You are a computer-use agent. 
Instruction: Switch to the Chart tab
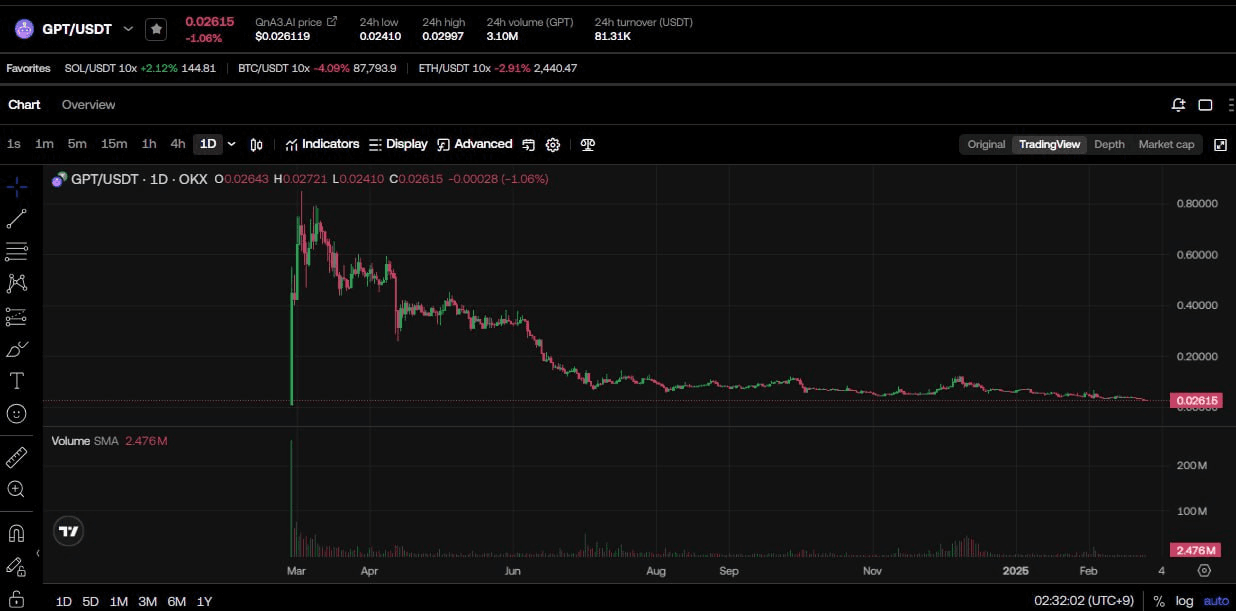24,105
